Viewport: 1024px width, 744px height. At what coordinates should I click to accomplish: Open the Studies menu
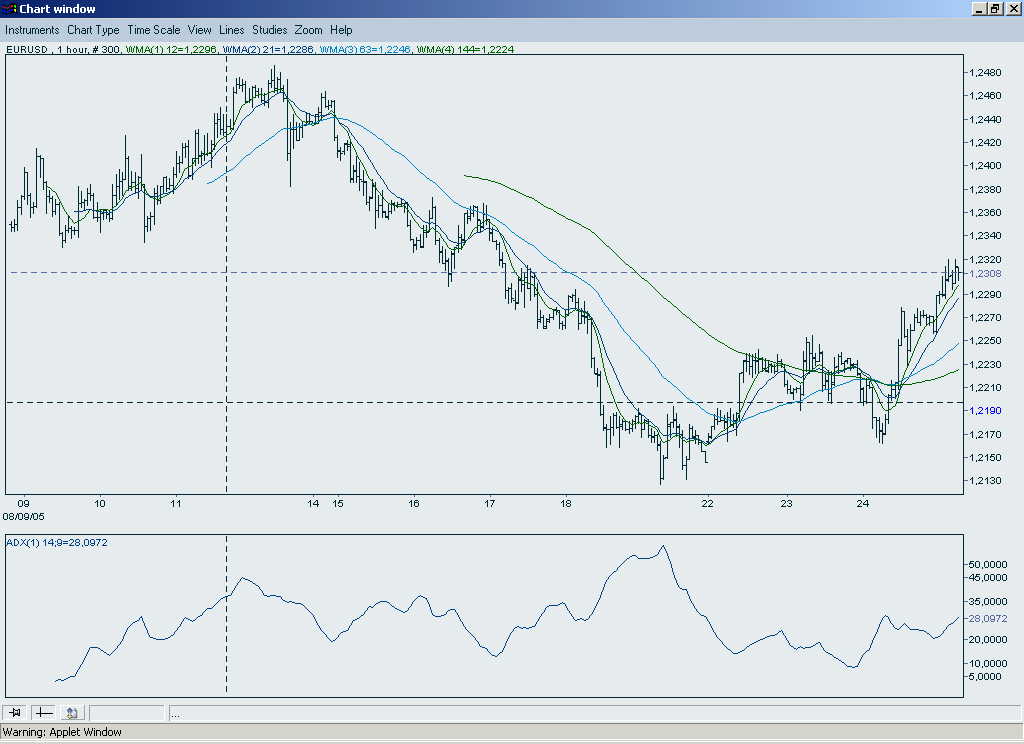click(x=269, y=30)
